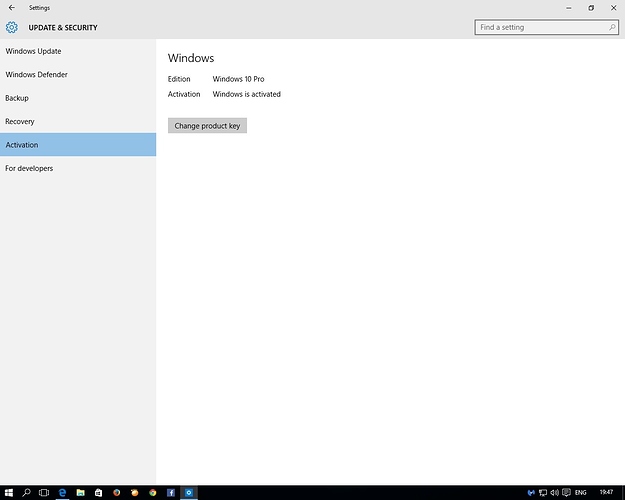Screen dimensions: 625x500
Task: Open File Explorer from the taskbar
Action: [81, 493]
